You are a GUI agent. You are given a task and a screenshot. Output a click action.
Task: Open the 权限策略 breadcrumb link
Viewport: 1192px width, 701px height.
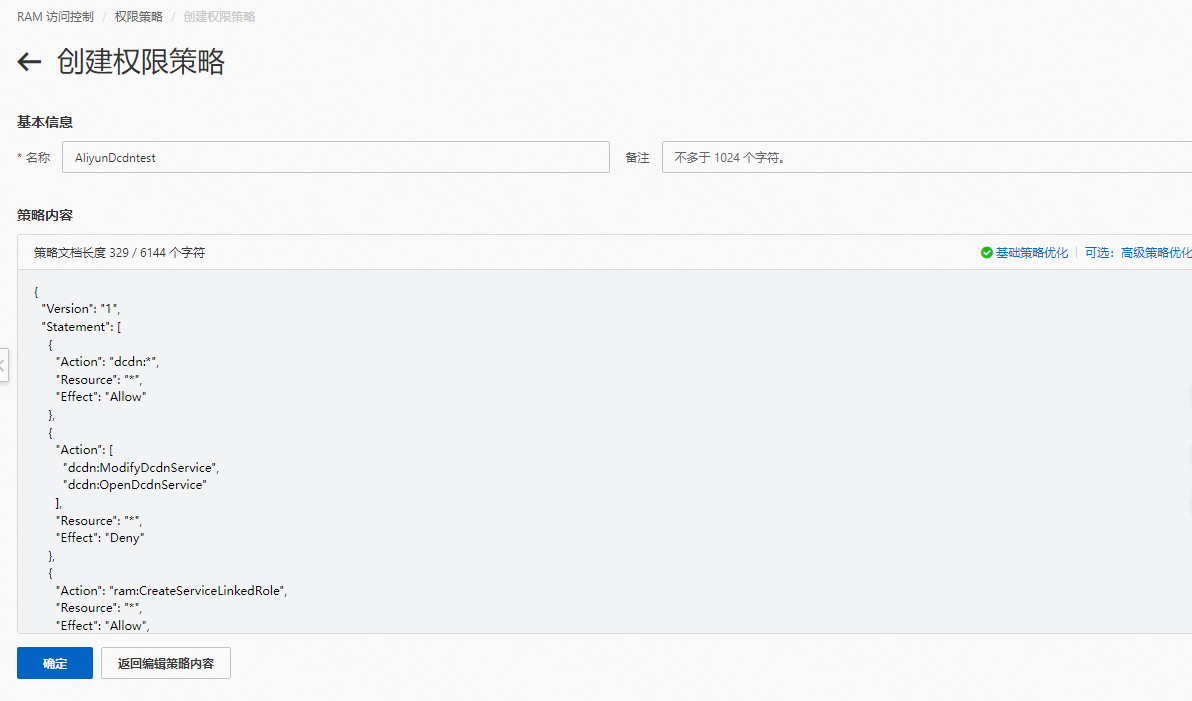tap(138, 17)
